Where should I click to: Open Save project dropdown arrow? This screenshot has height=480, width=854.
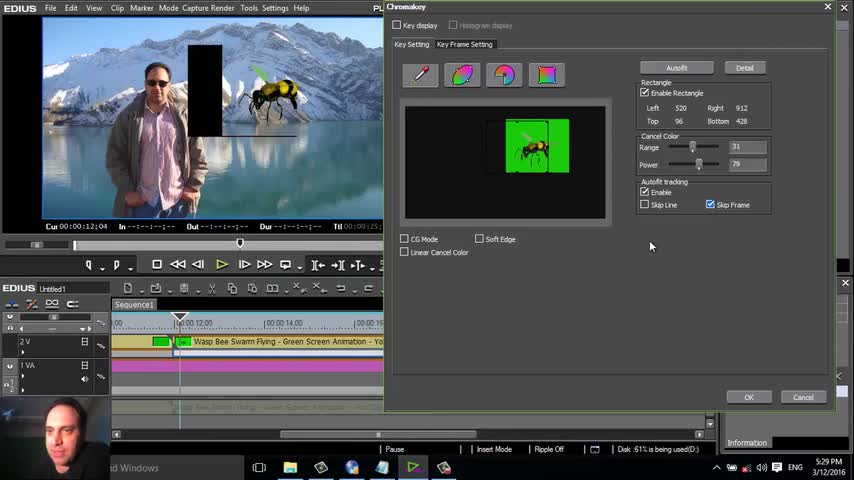coord(198,291)
